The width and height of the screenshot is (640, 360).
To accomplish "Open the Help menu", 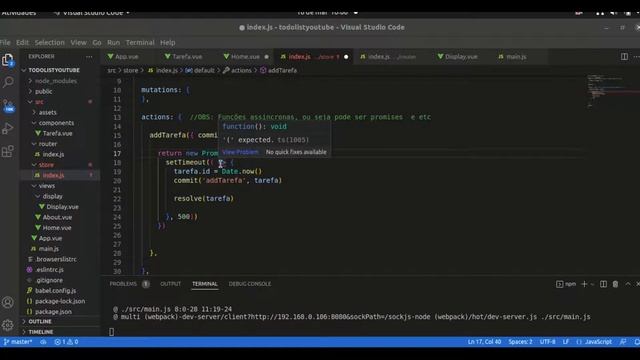I will (167, 42).
